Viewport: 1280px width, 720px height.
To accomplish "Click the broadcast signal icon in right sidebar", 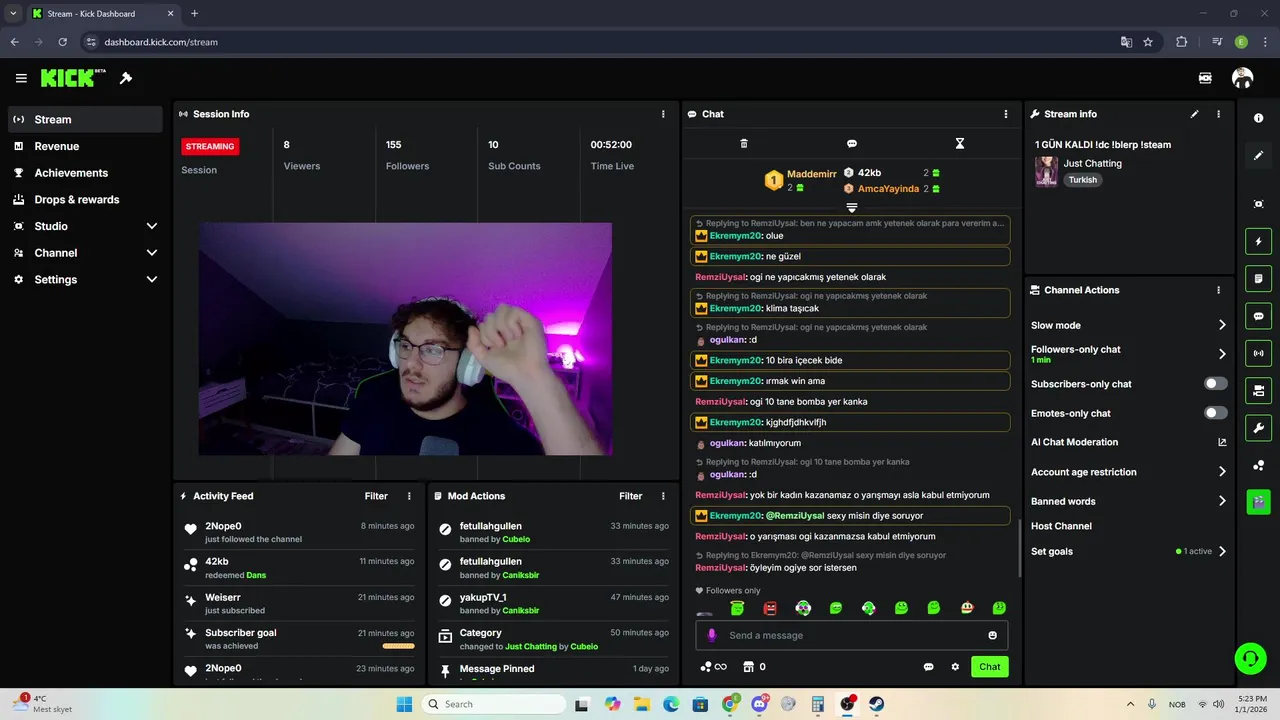I will pyautogui.click(x=1258, y=353).
